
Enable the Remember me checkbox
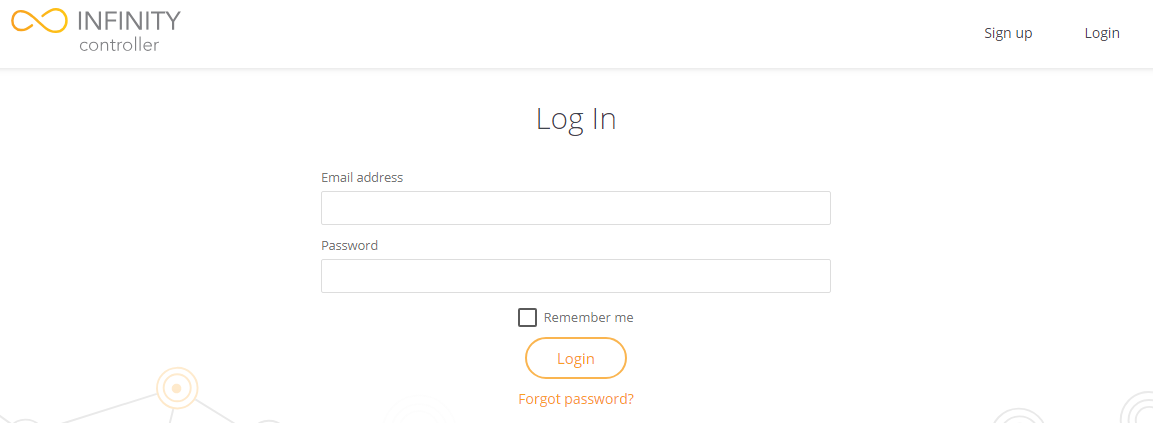click(x=527, y=317)
